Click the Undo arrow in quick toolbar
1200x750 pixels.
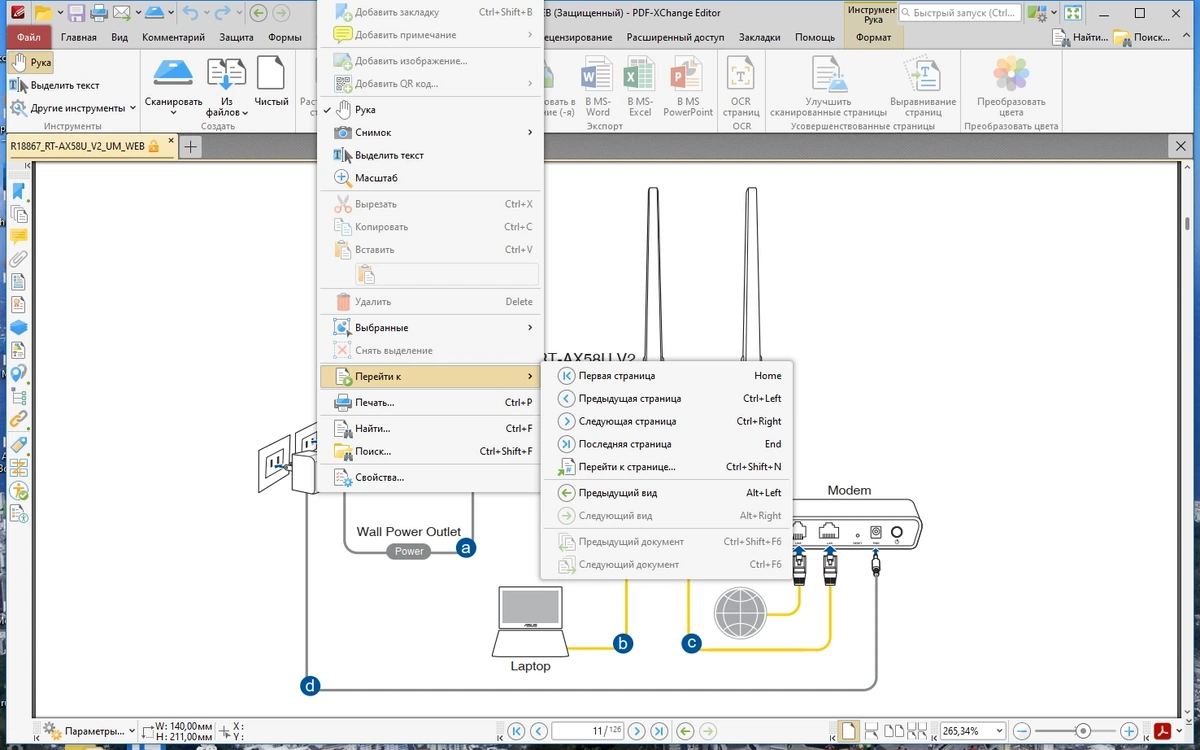pyautogui.click(x=190, y=13)
